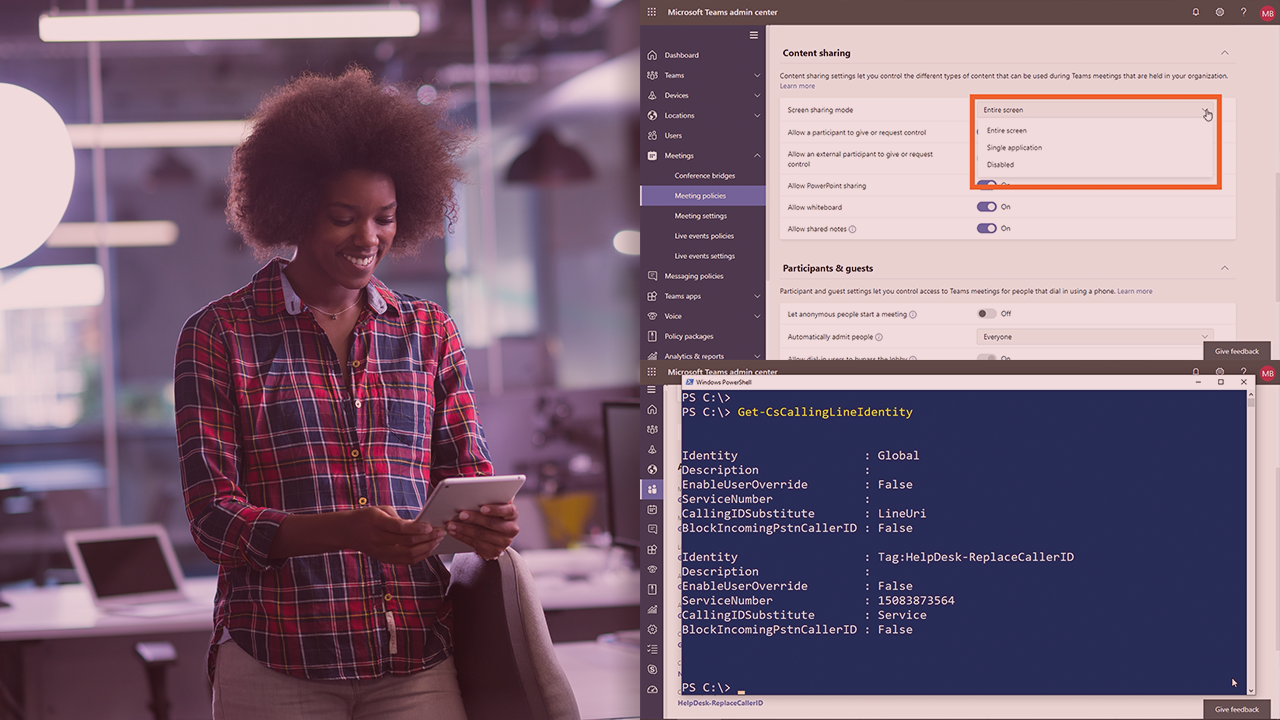Screen dimensions: 1280x720
Task: Open the MB account avatar
Action: [x=1267, y=12]
